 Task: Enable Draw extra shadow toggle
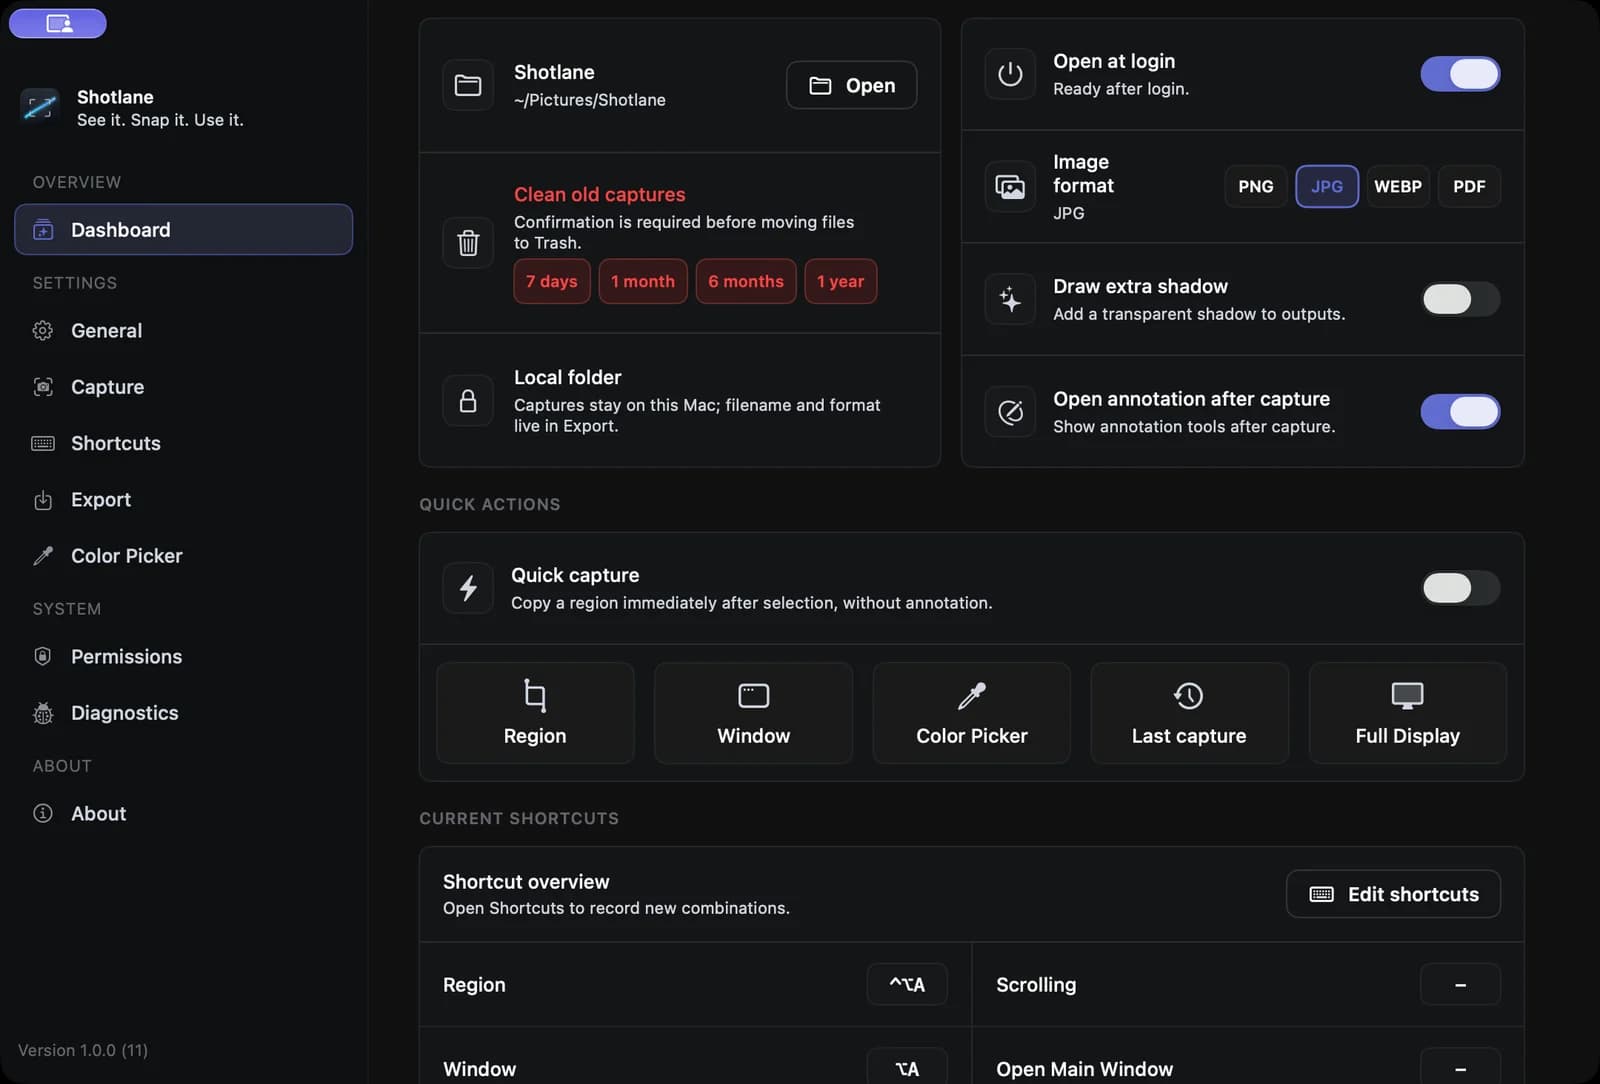[x=1460, y=299]
